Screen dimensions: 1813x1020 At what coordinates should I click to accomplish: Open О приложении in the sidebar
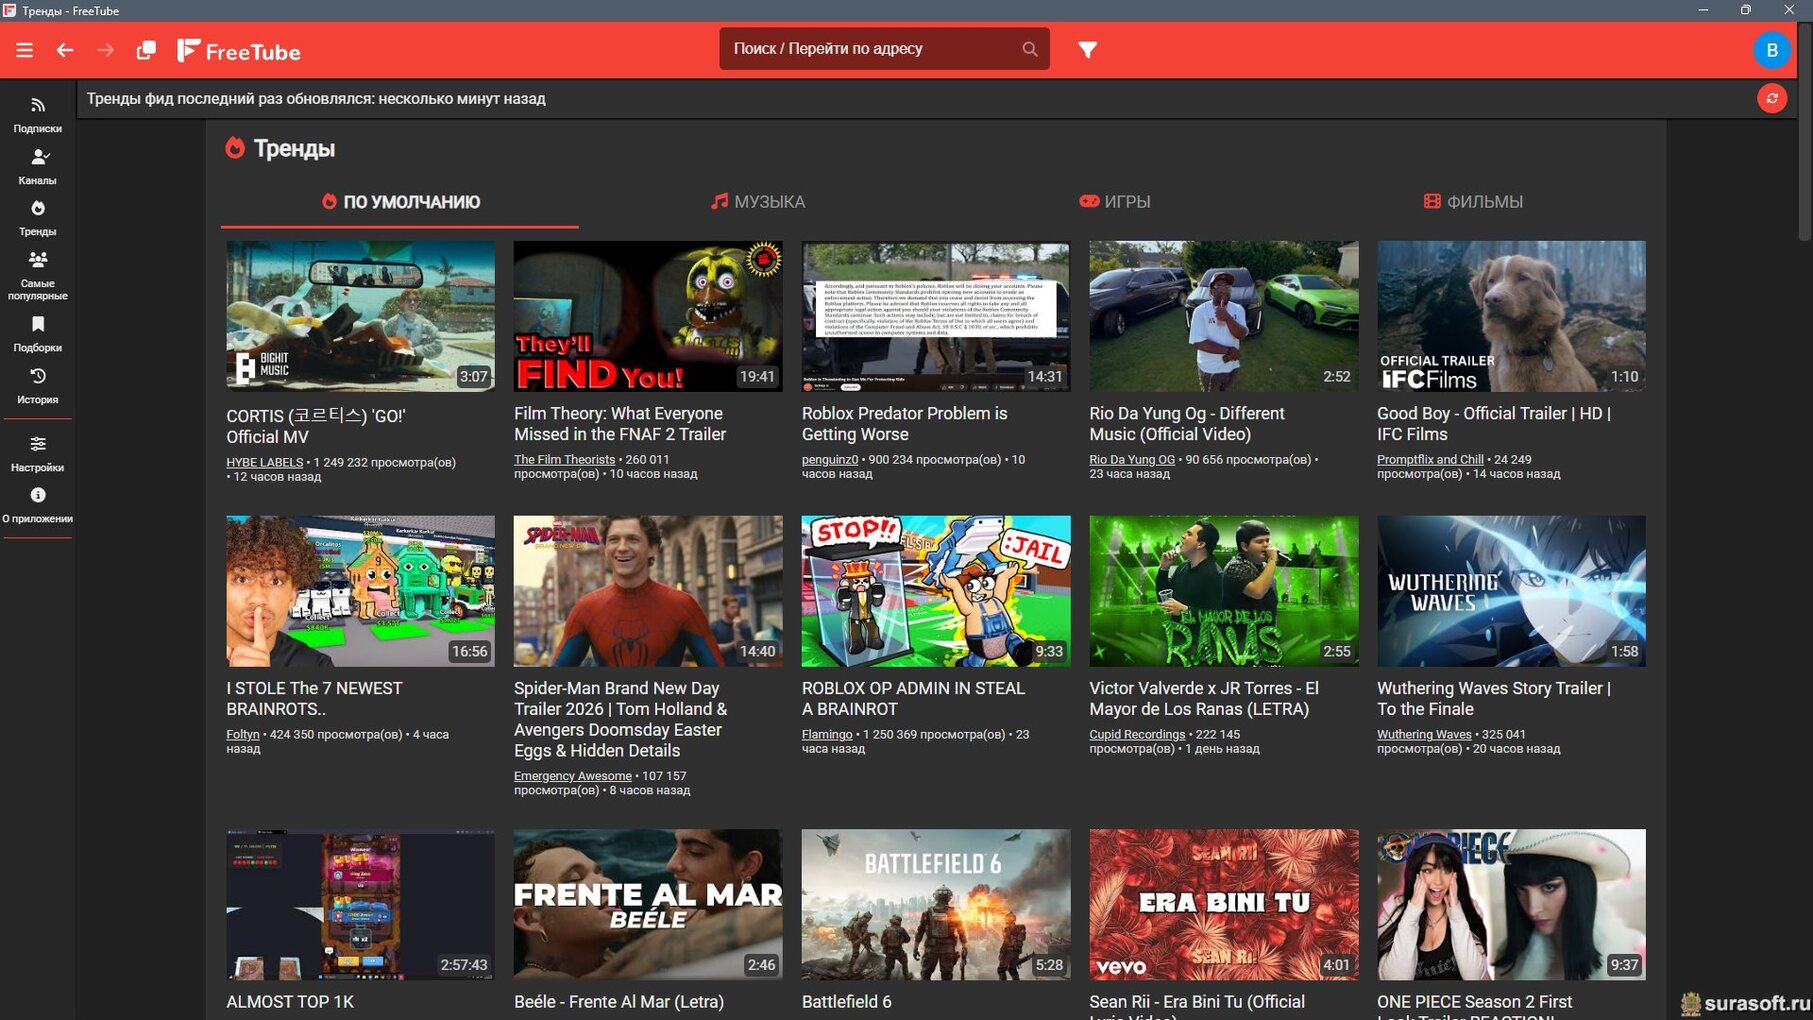[x=37, y=504]
